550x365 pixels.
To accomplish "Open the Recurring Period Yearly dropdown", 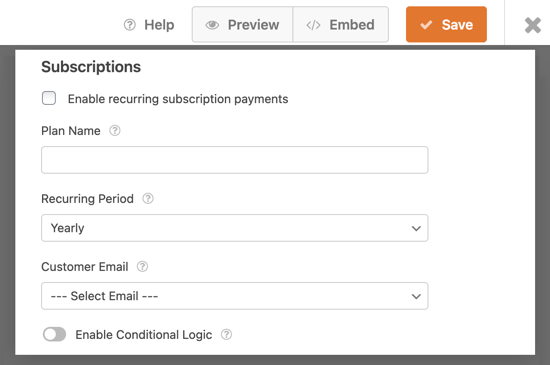I will [235, 228].
